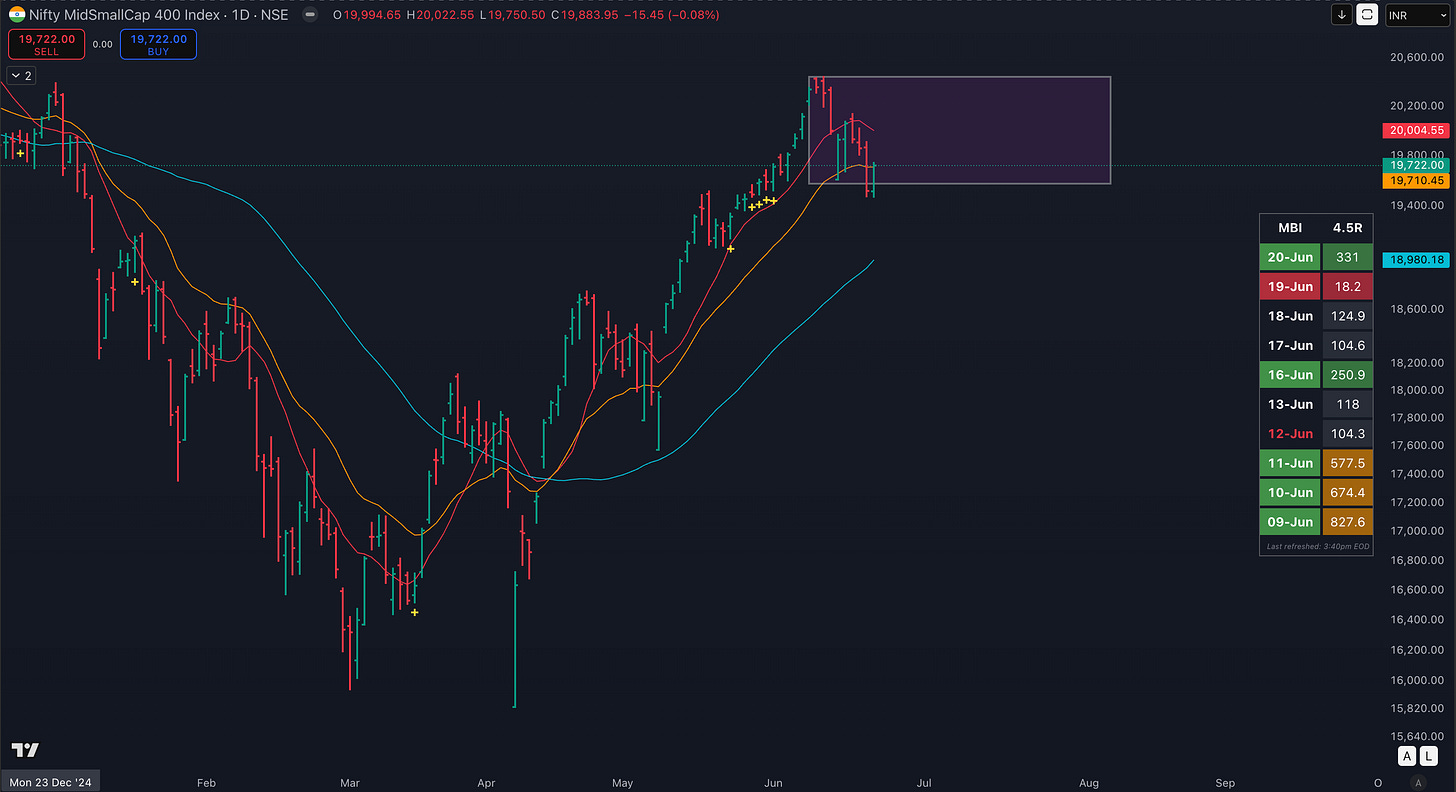Click the red 20,004.55 price label
Image resolution: width=1456 pixels, height=792 pixels.
pyautogui.click(x=1416, y=130)
